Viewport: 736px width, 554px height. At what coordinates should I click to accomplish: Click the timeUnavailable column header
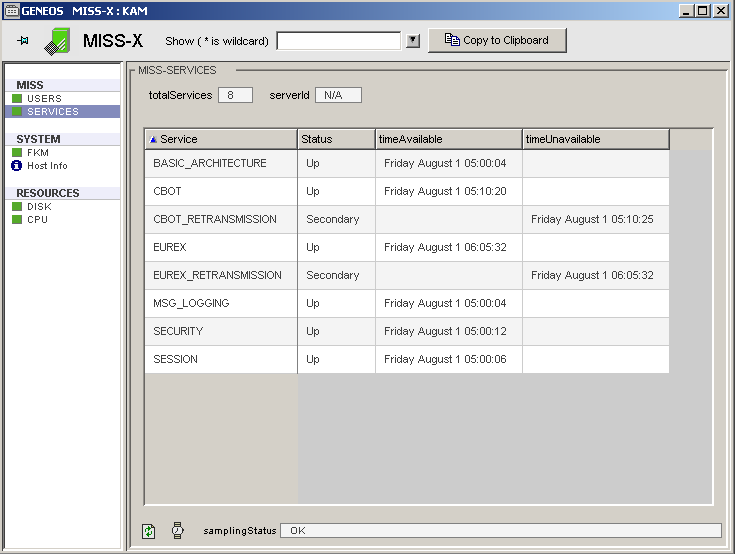[595, 139]
